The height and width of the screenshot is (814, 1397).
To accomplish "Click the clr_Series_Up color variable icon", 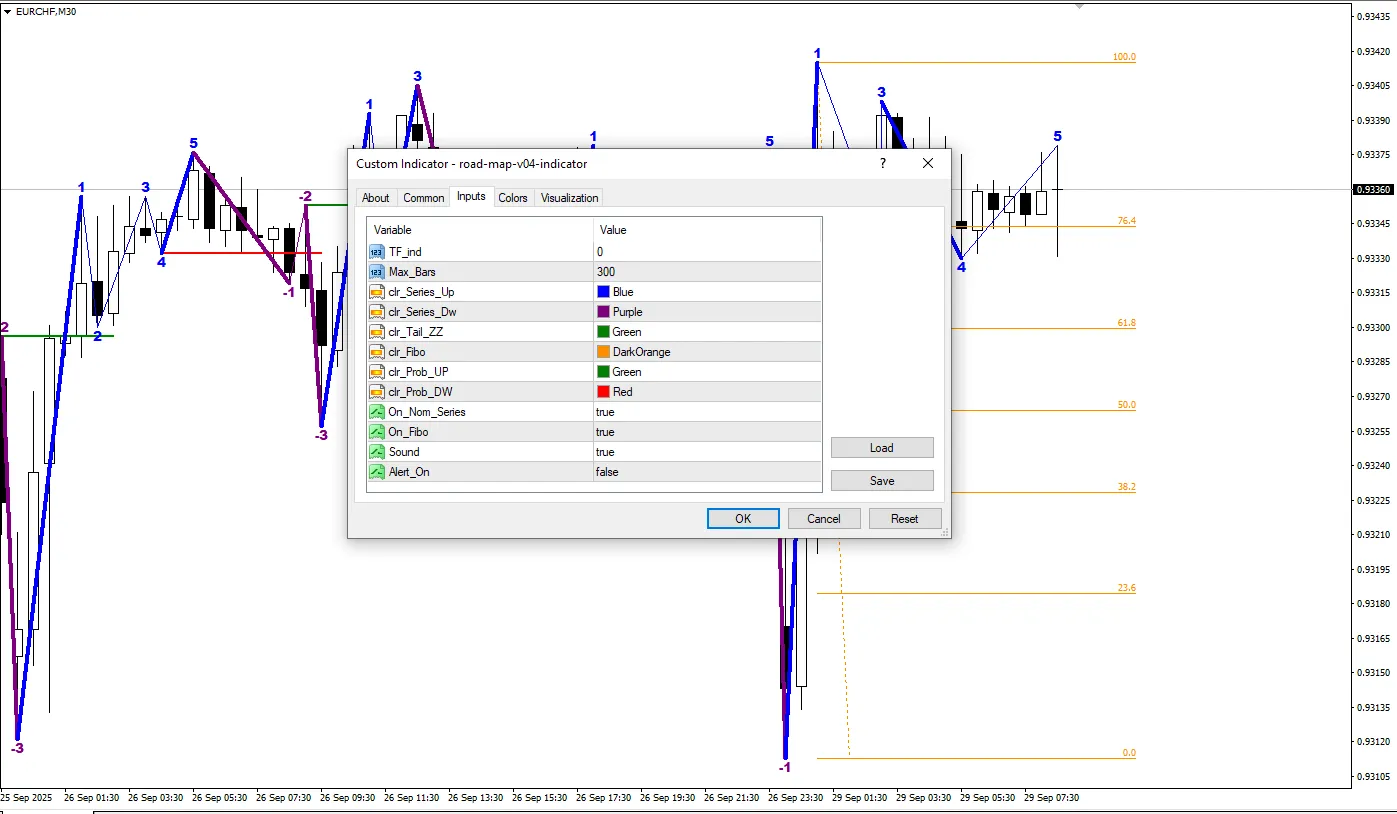I will coord(377,292).
